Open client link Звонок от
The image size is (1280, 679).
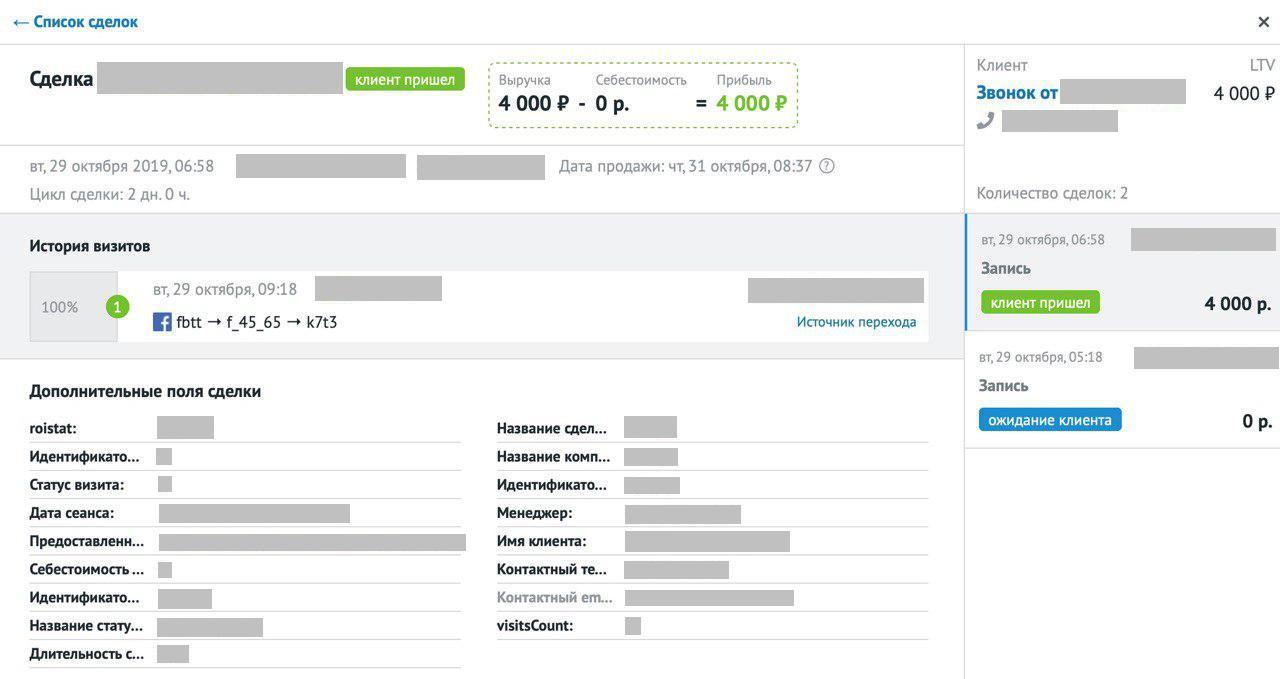(x=1017, y=93)
